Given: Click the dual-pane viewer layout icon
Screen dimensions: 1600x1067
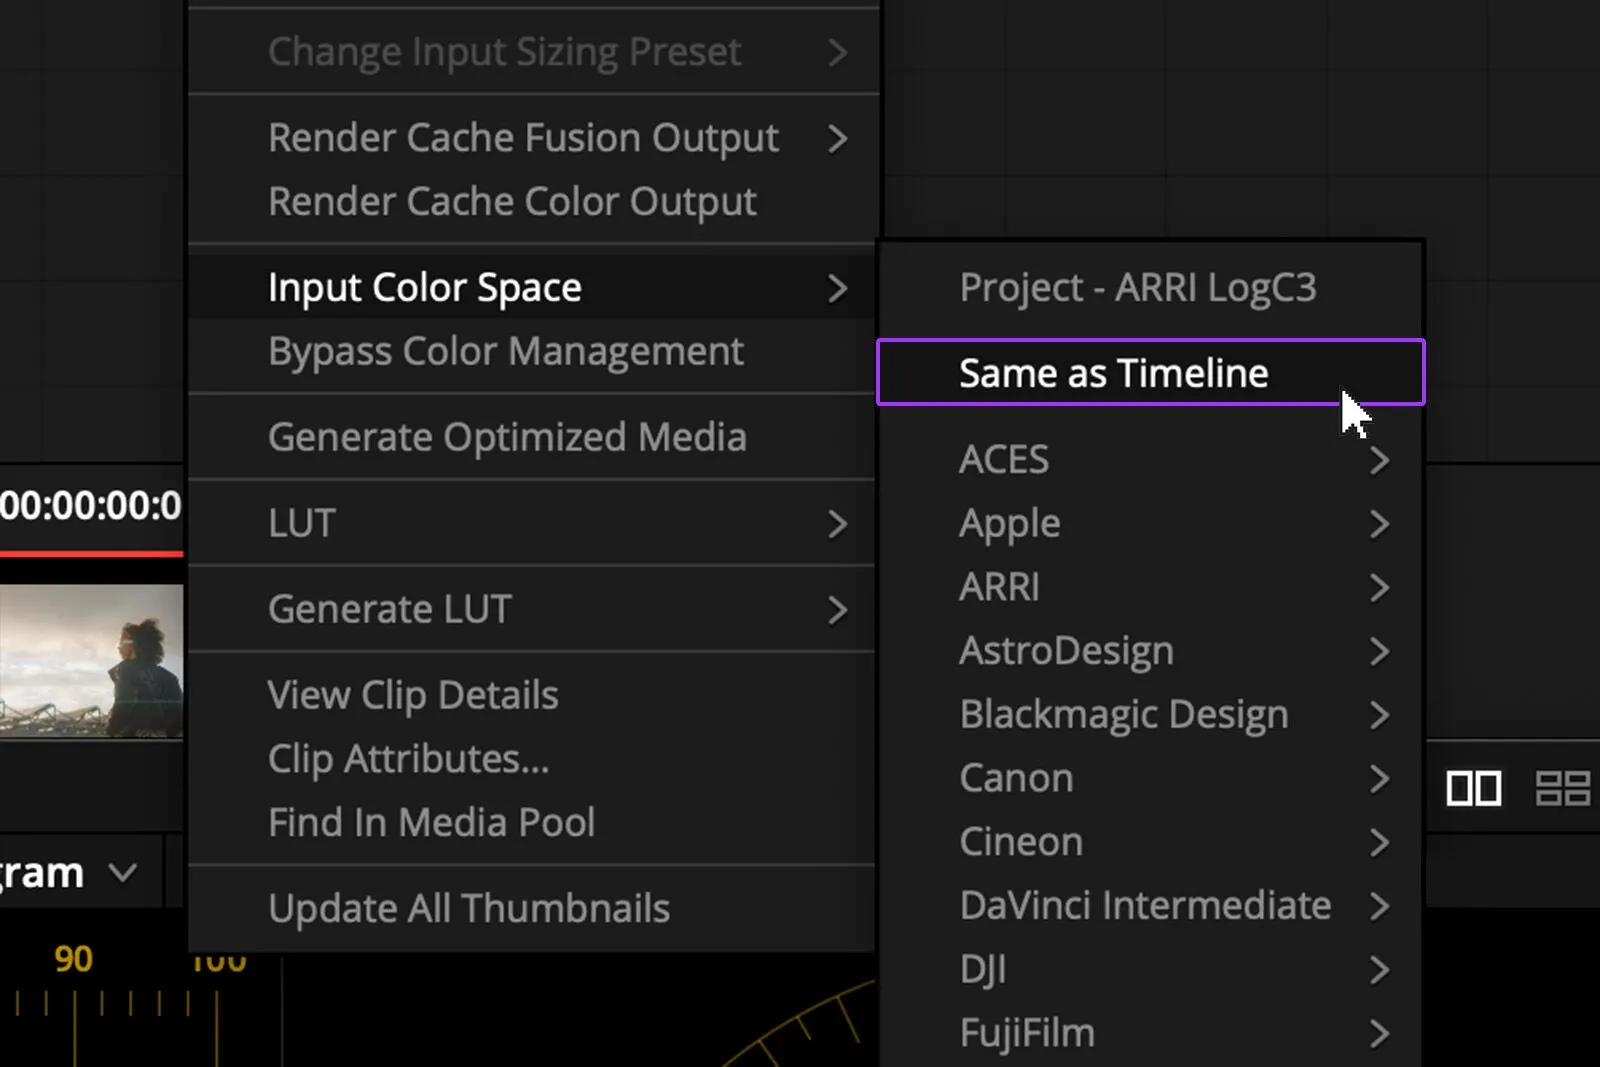Looking at the screenshot, I should (x=1473, y=789).
